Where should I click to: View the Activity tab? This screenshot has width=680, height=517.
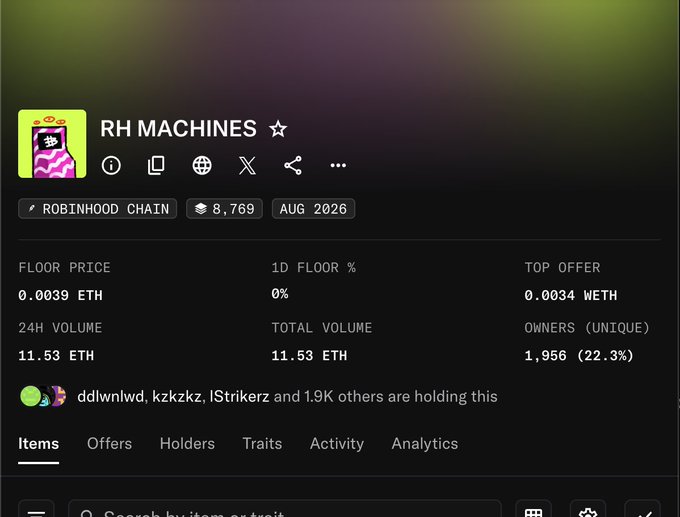[x=337, y=444]
